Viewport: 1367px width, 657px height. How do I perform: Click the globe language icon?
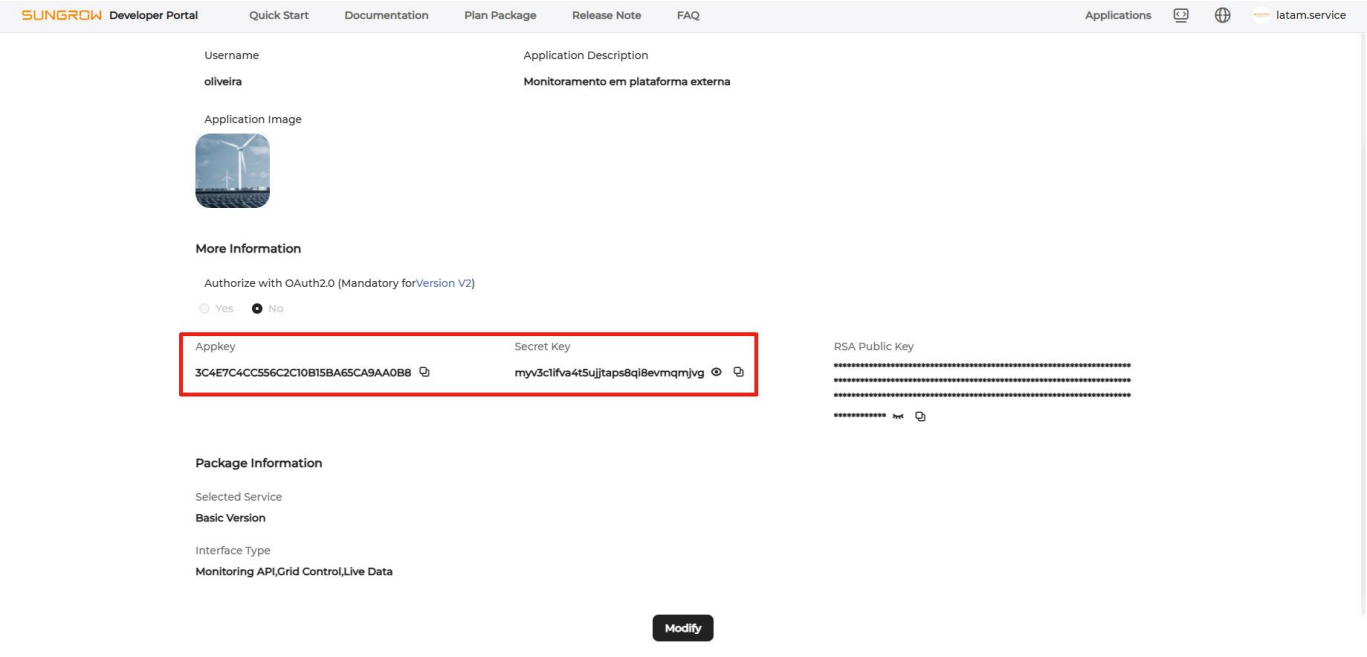(1222, 15)
